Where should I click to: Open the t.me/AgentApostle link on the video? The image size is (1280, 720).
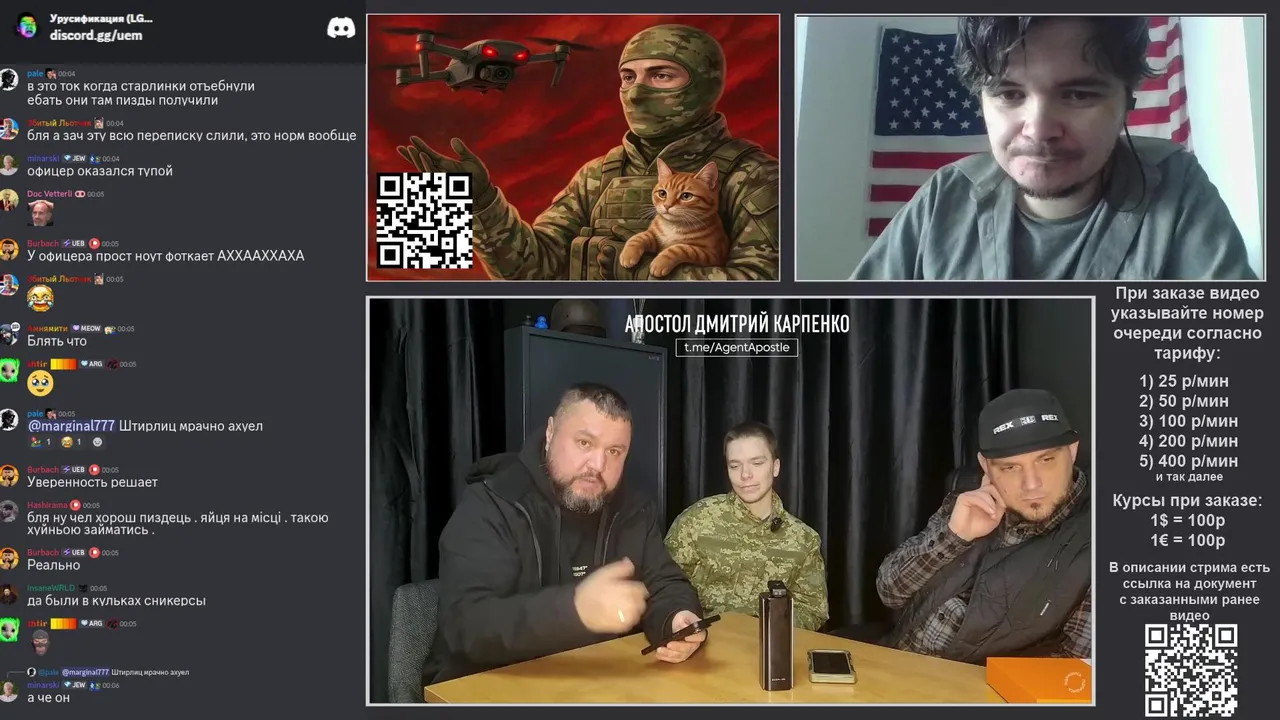[x=737, y=347]
